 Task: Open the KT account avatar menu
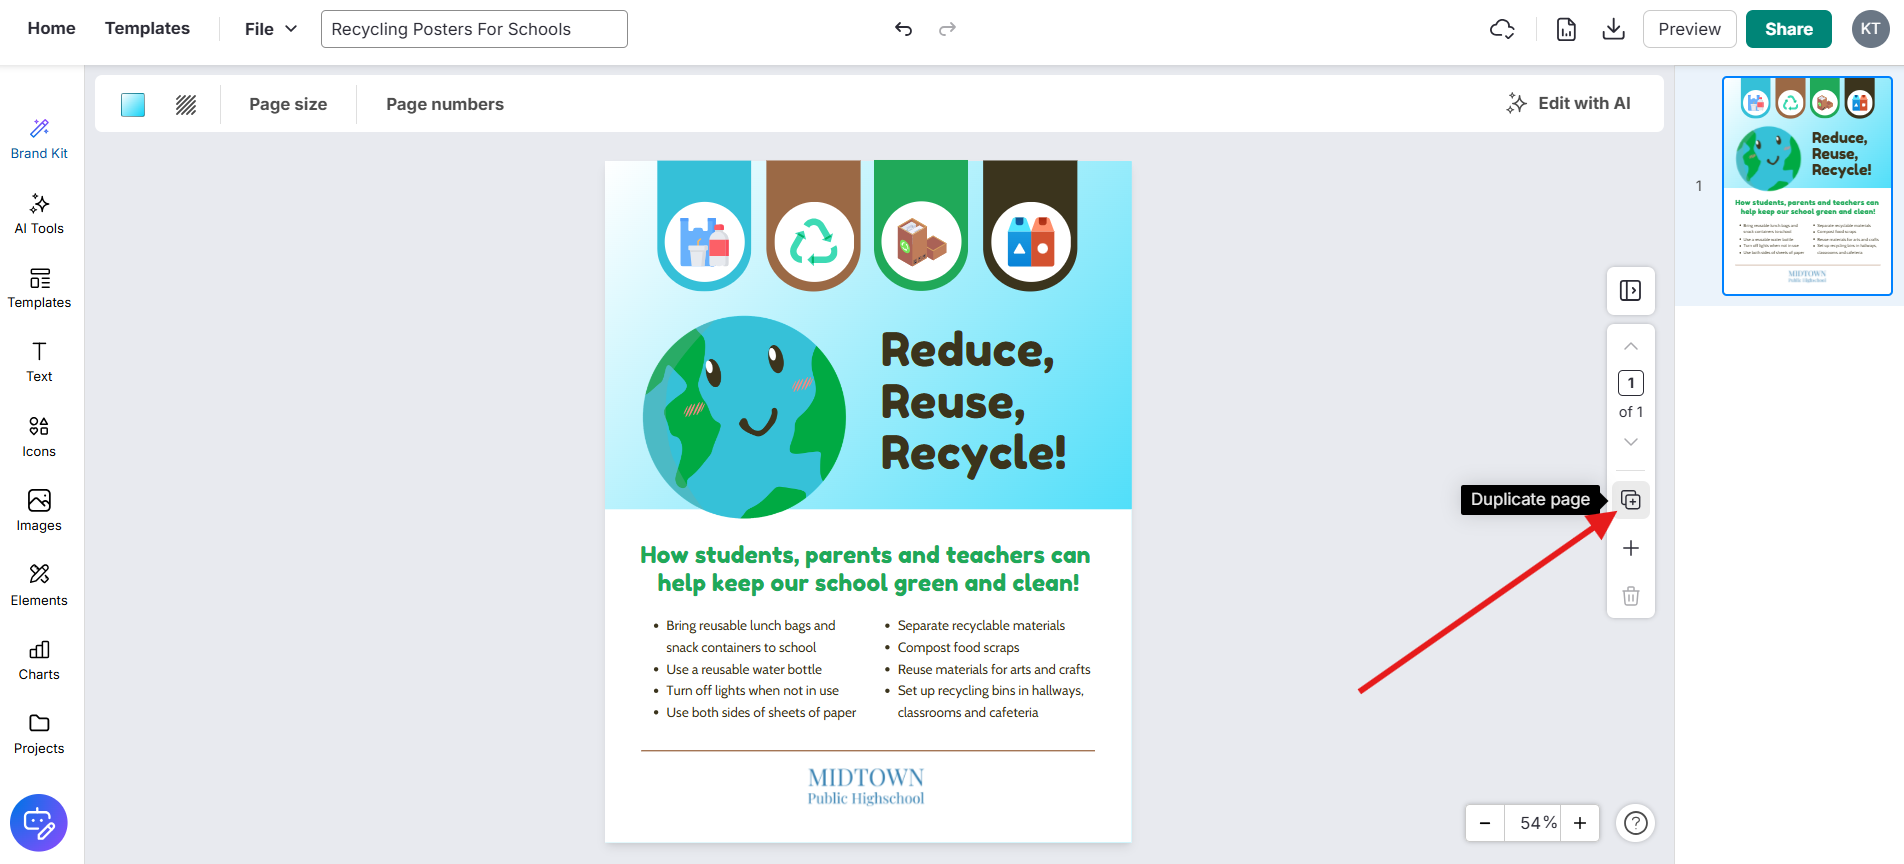click(x=1870, y=29)
